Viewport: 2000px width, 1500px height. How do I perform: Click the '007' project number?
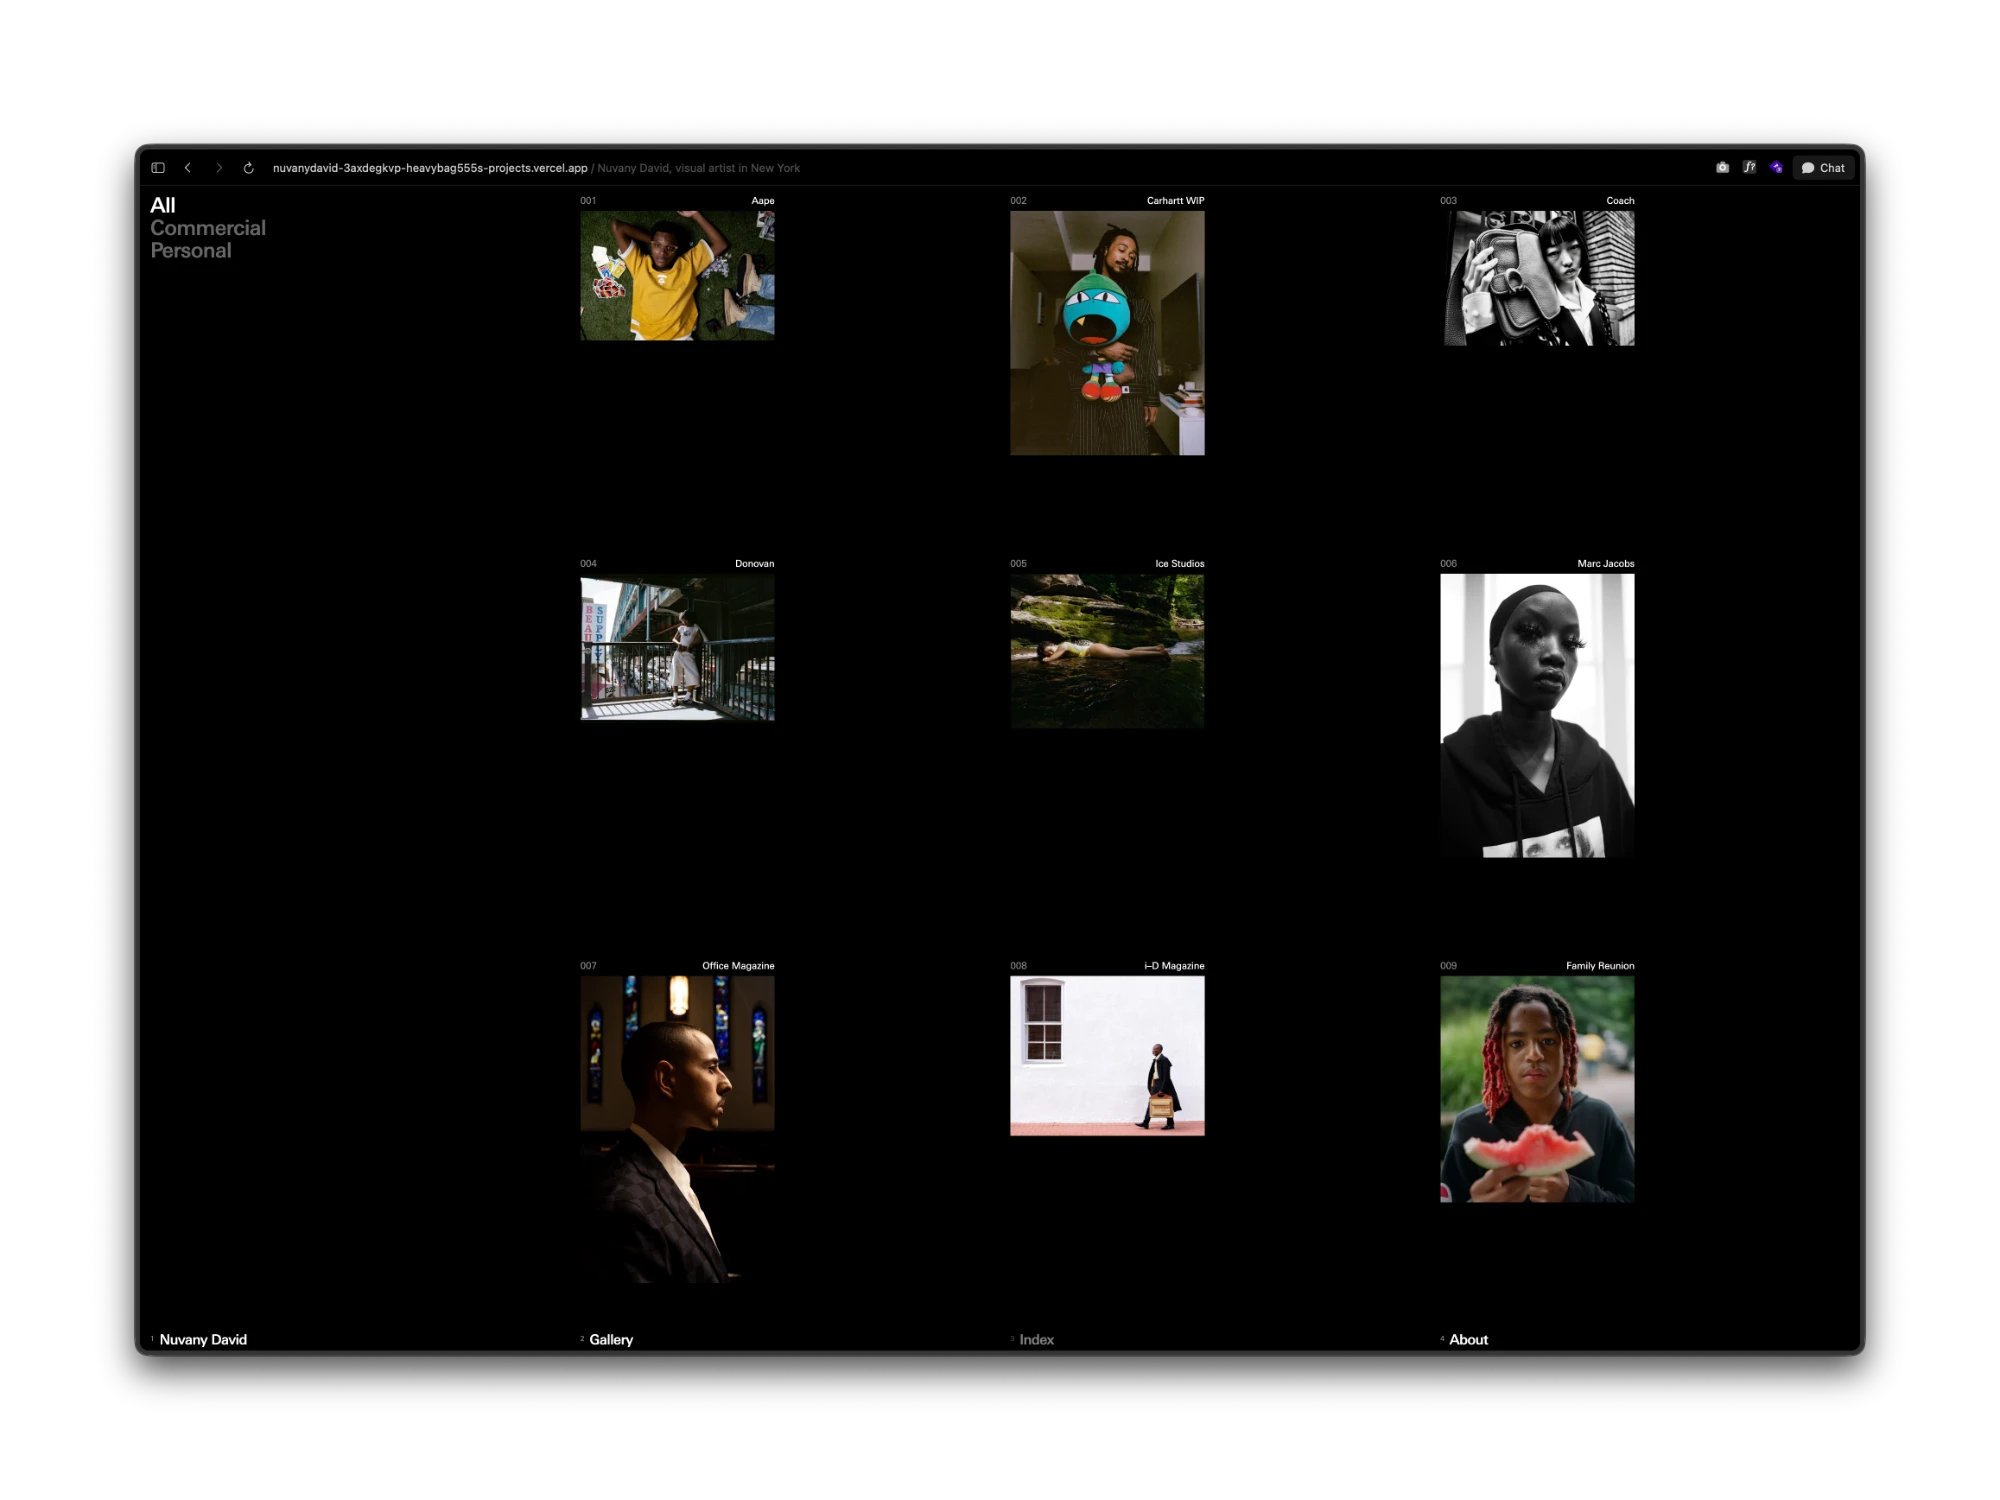click(x=588, y=966)
